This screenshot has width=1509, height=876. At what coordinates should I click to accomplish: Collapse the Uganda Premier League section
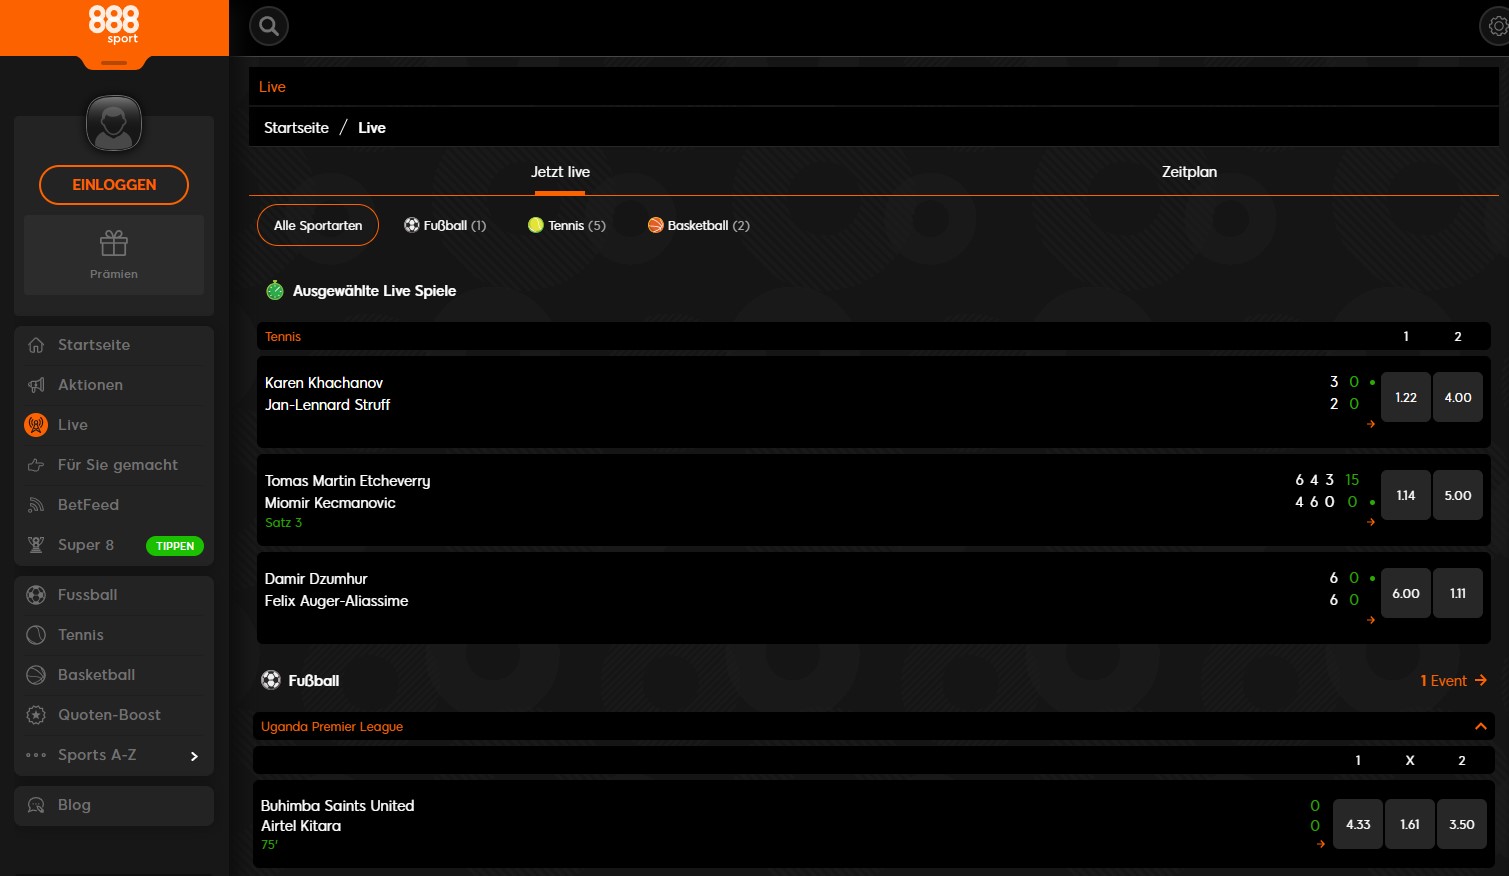click(x=1480, y=727)
